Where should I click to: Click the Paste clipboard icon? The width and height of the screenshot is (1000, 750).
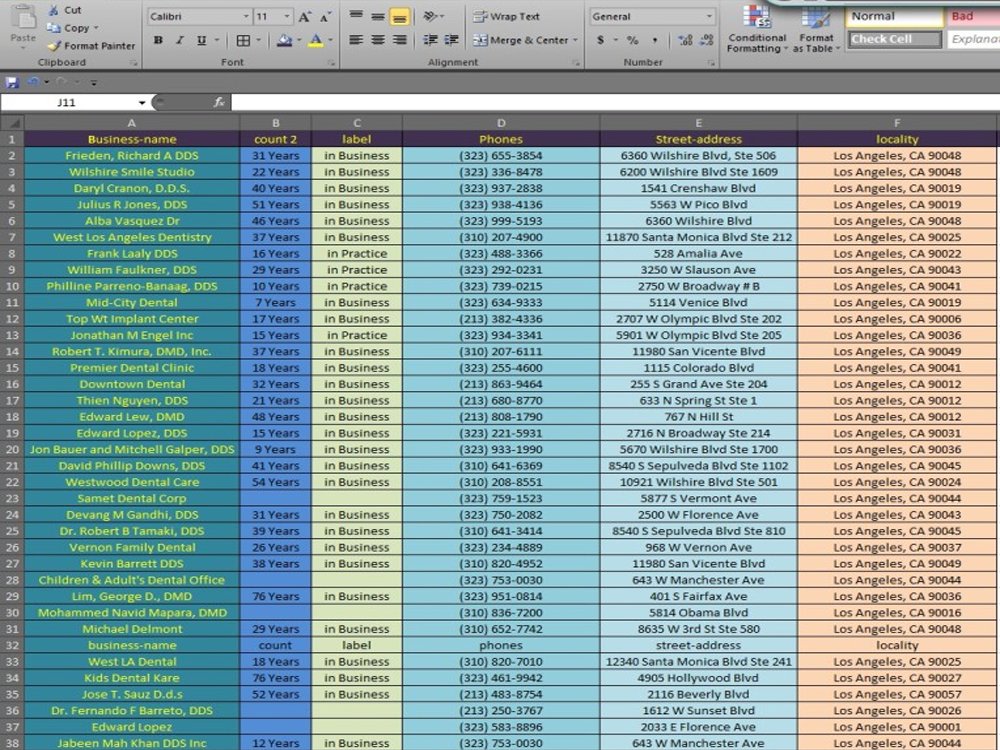point(24,18)
